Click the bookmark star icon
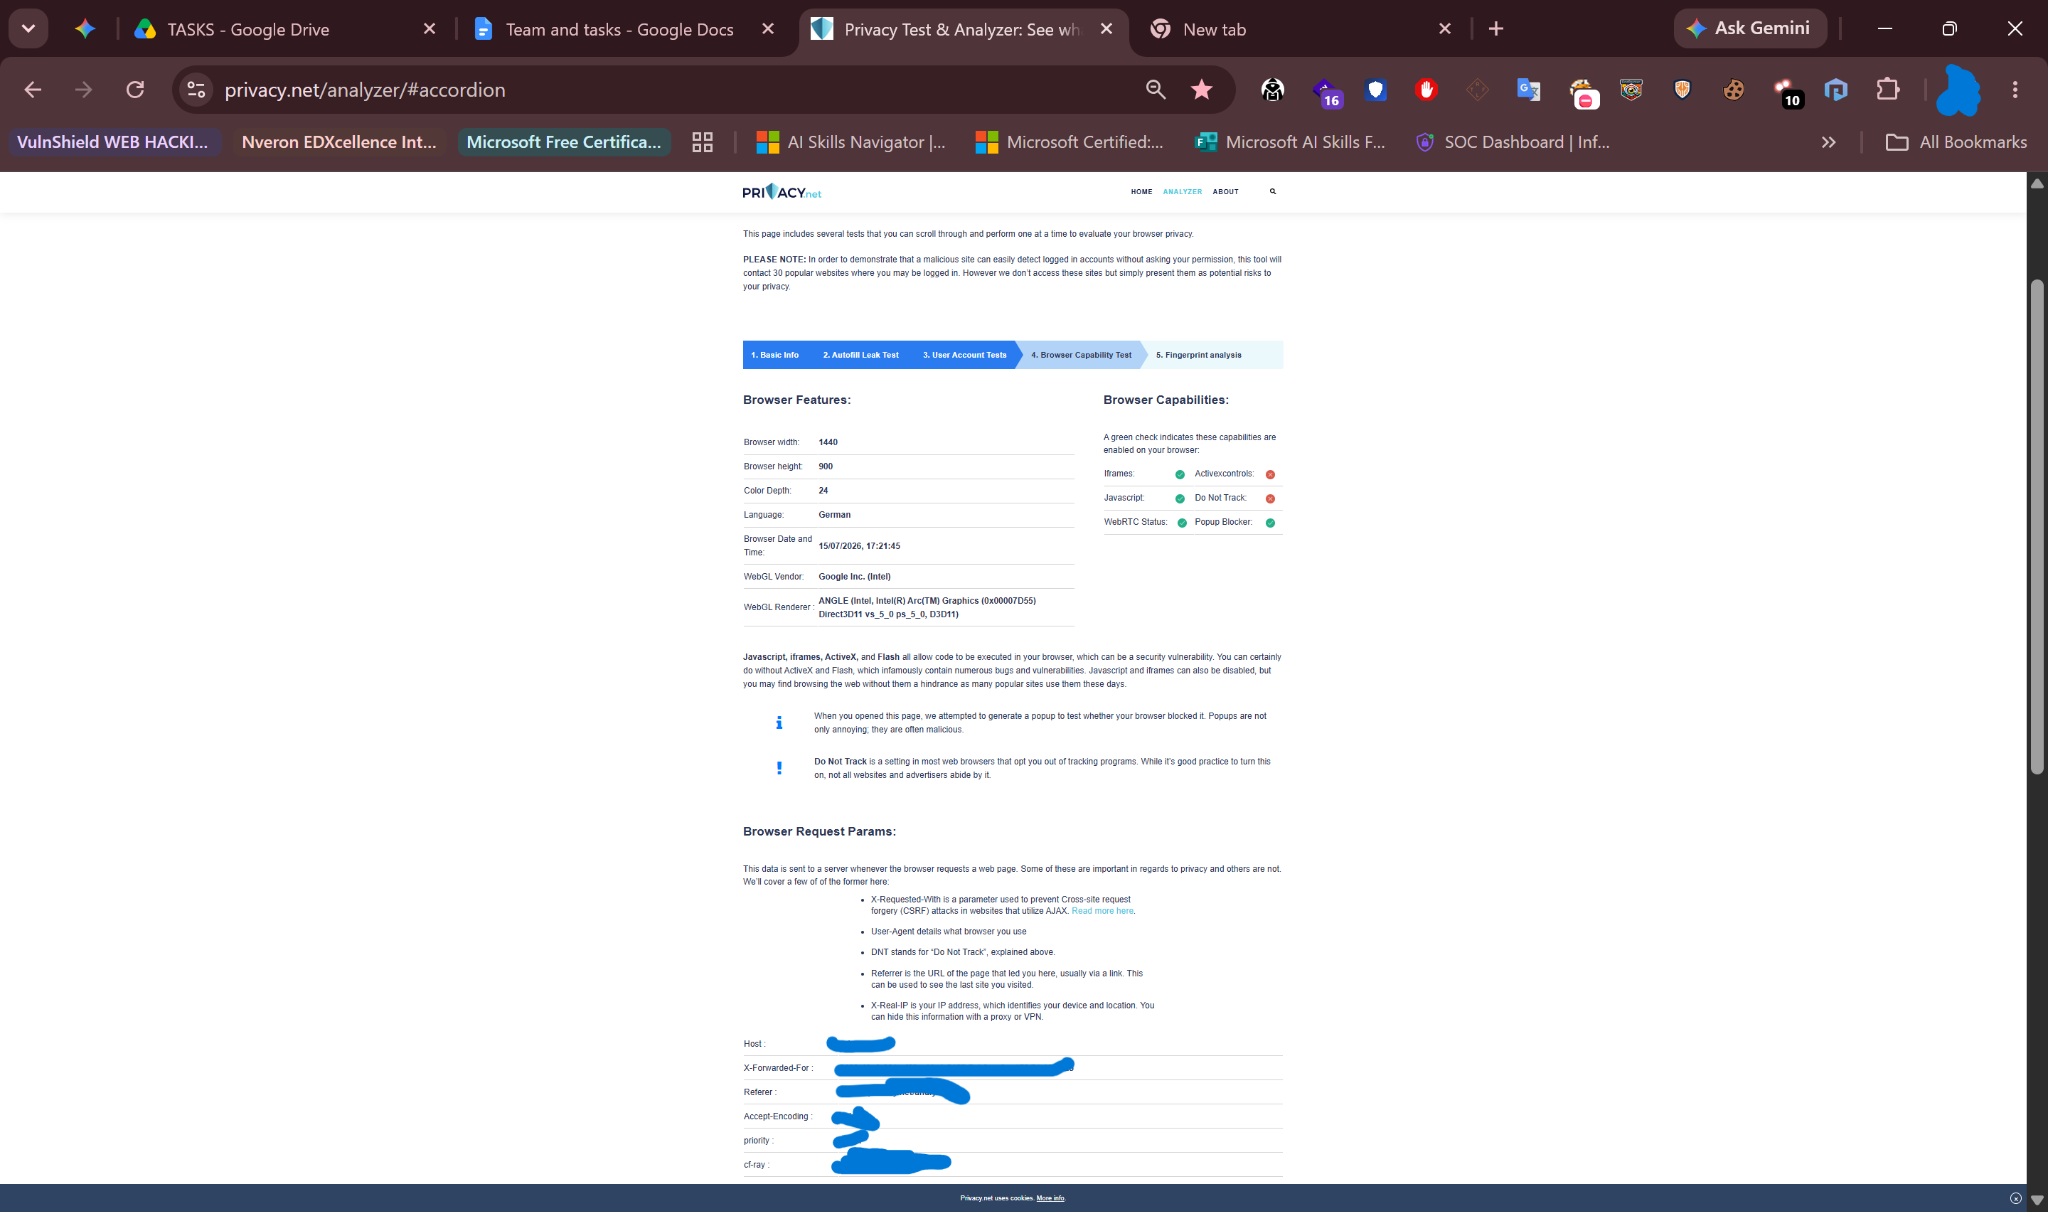2048x1212 pixels. pos(1202,90)
